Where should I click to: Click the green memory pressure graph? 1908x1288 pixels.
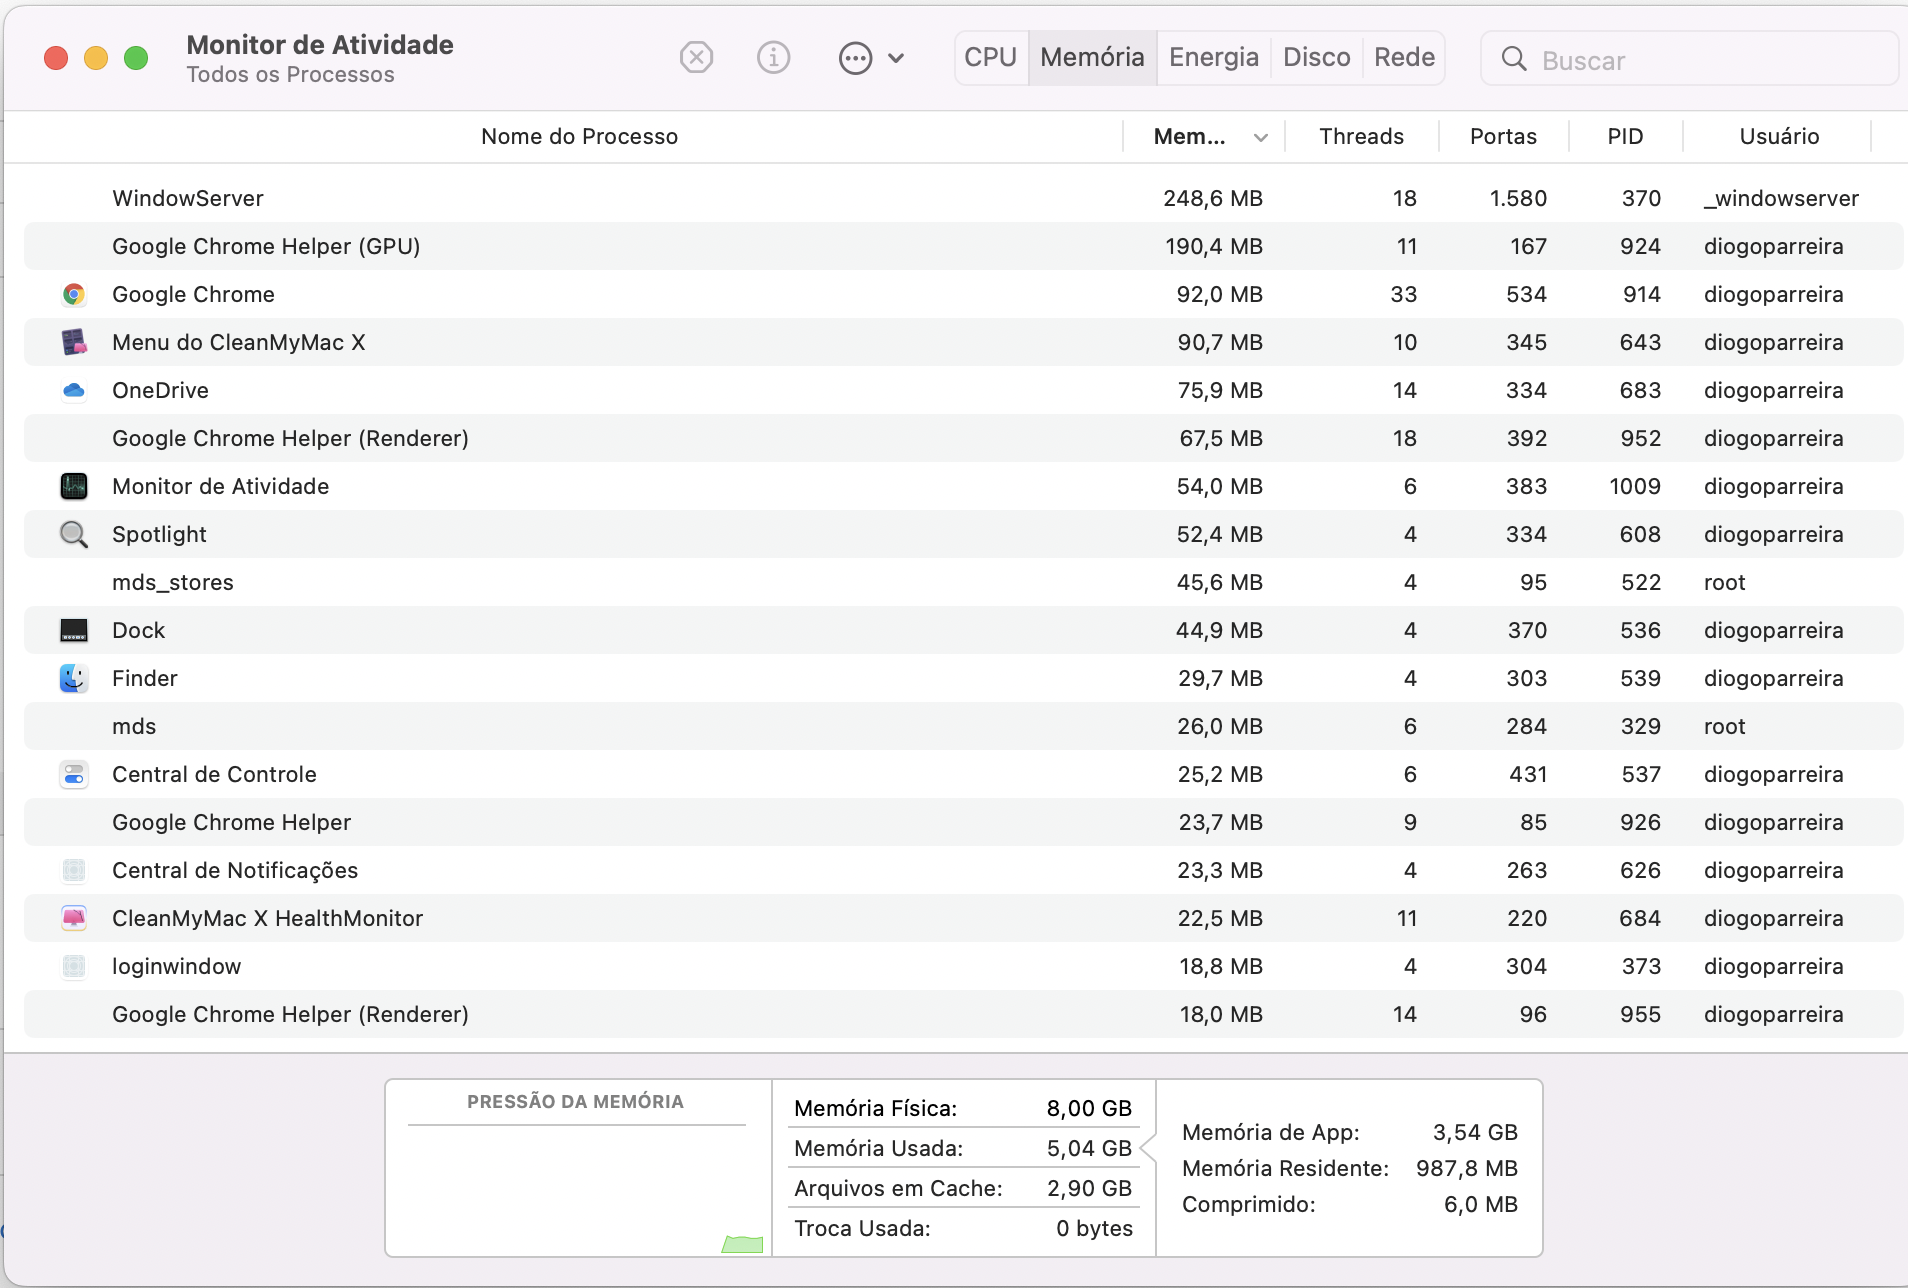(x=742, y=1244)
